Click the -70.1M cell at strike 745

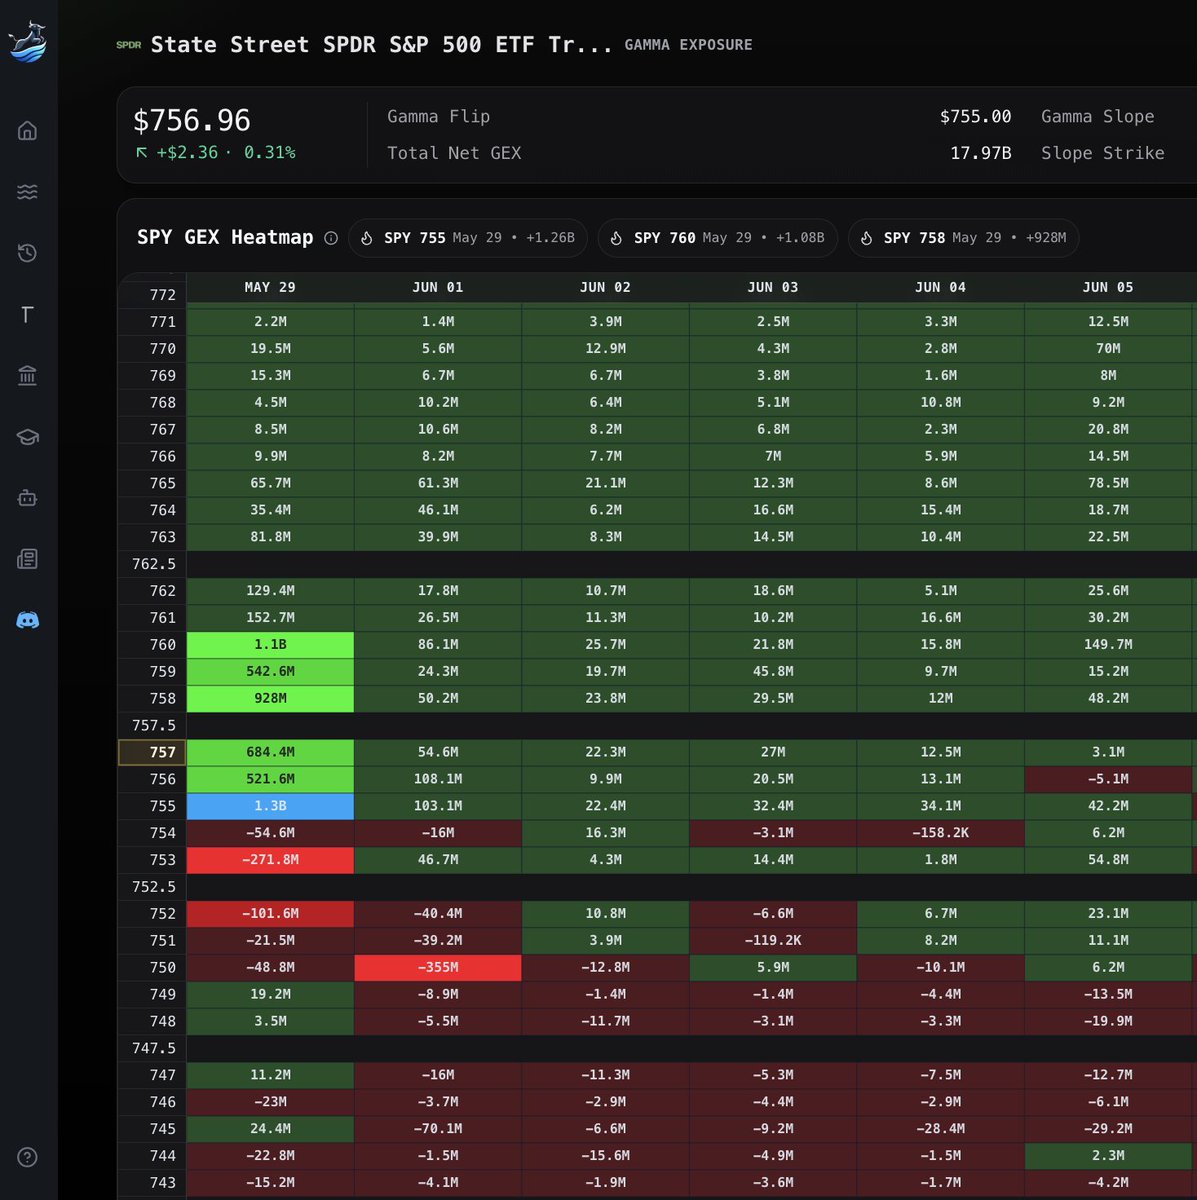coord(438,1129)
